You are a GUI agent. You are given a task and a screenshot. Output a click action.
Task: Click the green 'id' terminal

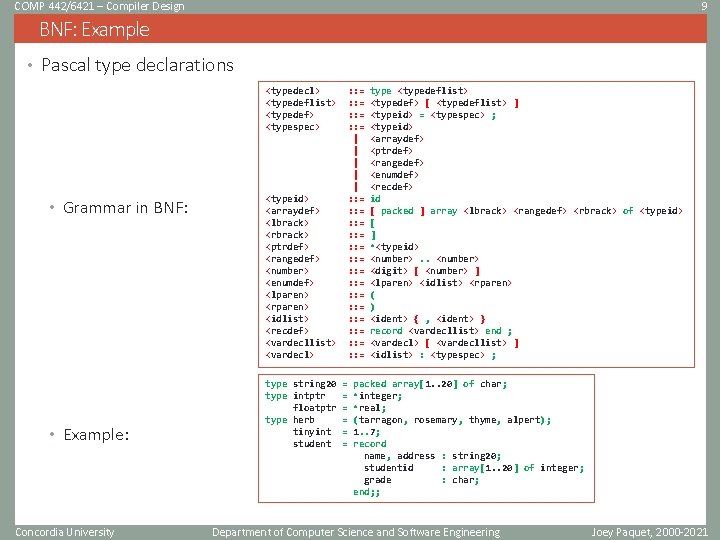(376, 199)
